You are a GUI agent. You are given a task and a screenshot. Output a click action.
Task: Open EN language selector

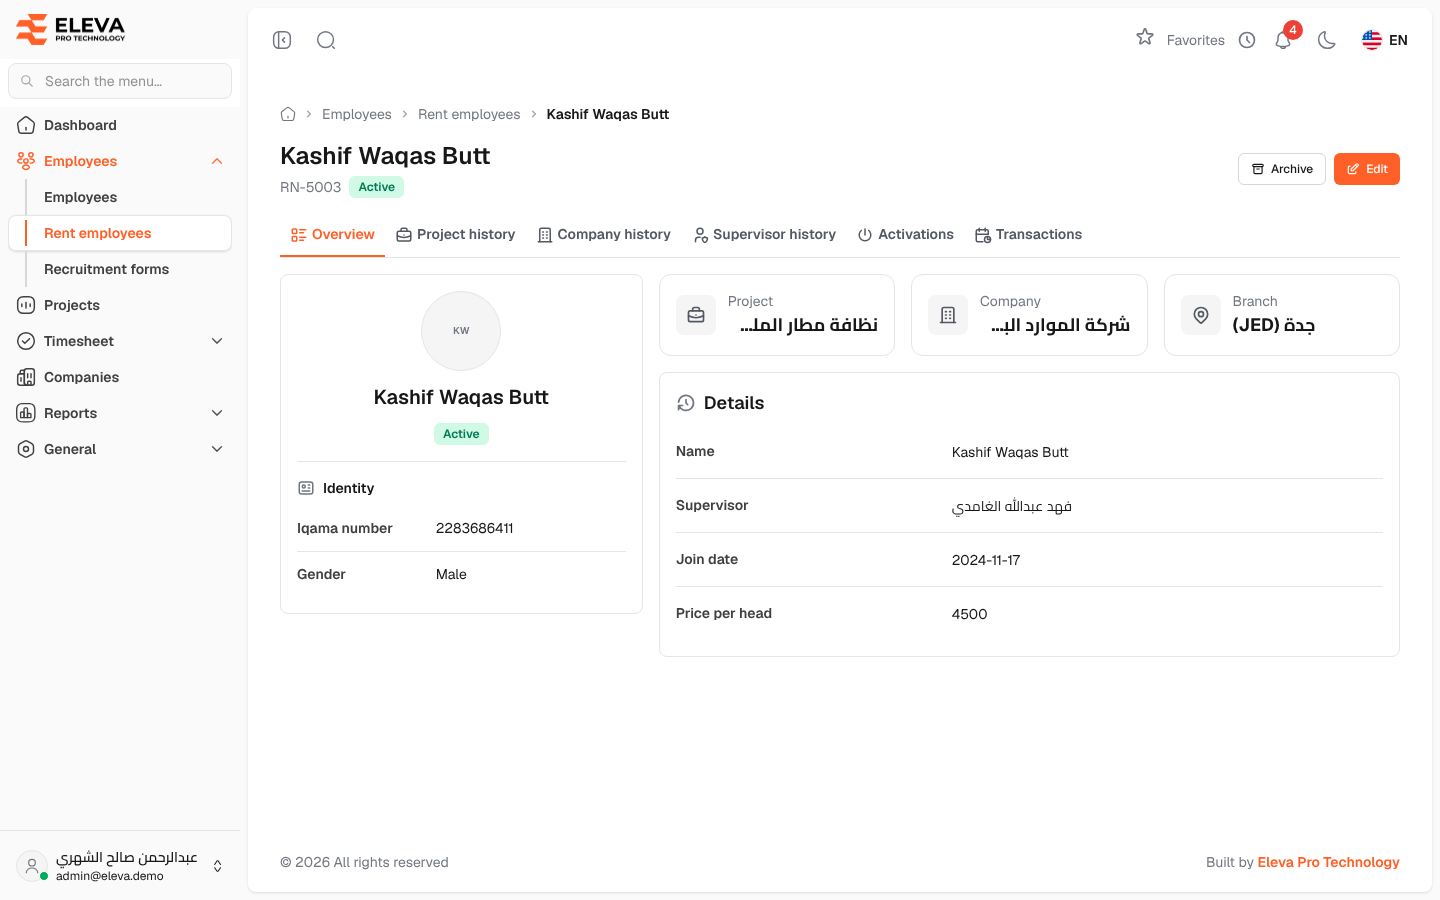[x=1385, y=40]
